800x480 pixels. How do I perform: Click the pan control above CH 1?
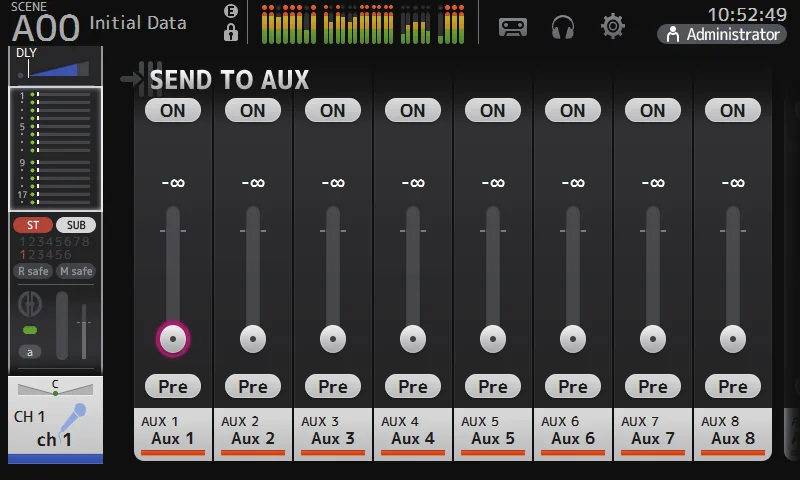tap(55, 388)
